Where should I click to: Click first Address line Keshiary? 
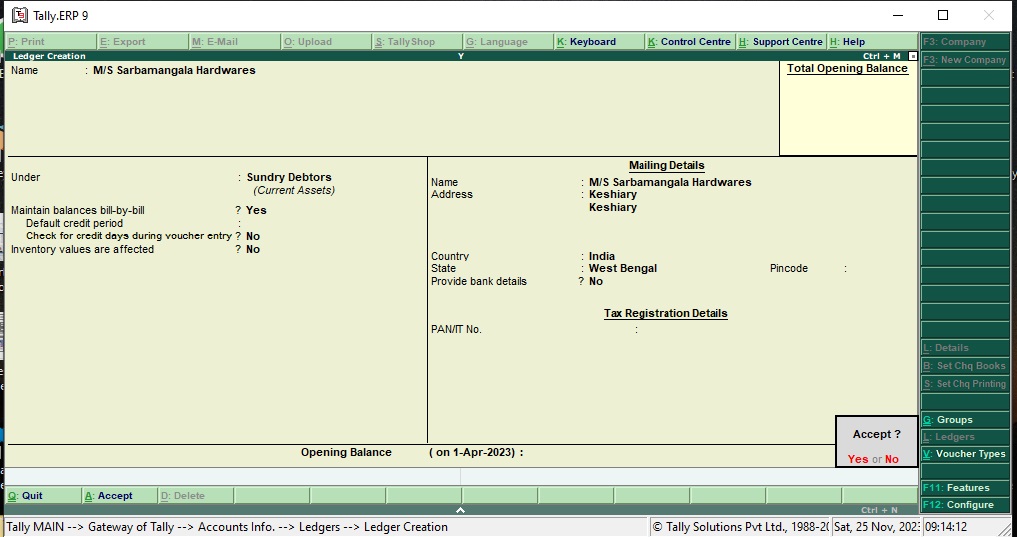click(613, 194)
